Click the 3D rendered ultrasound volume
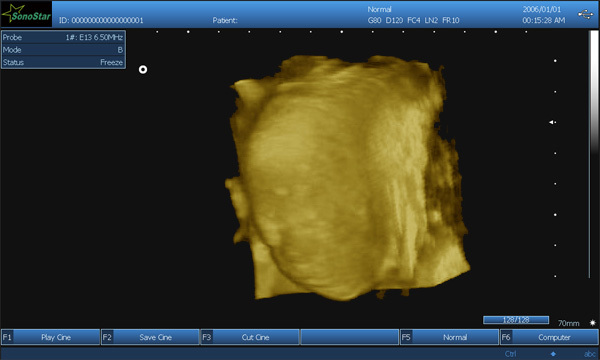 click(346, 178)
